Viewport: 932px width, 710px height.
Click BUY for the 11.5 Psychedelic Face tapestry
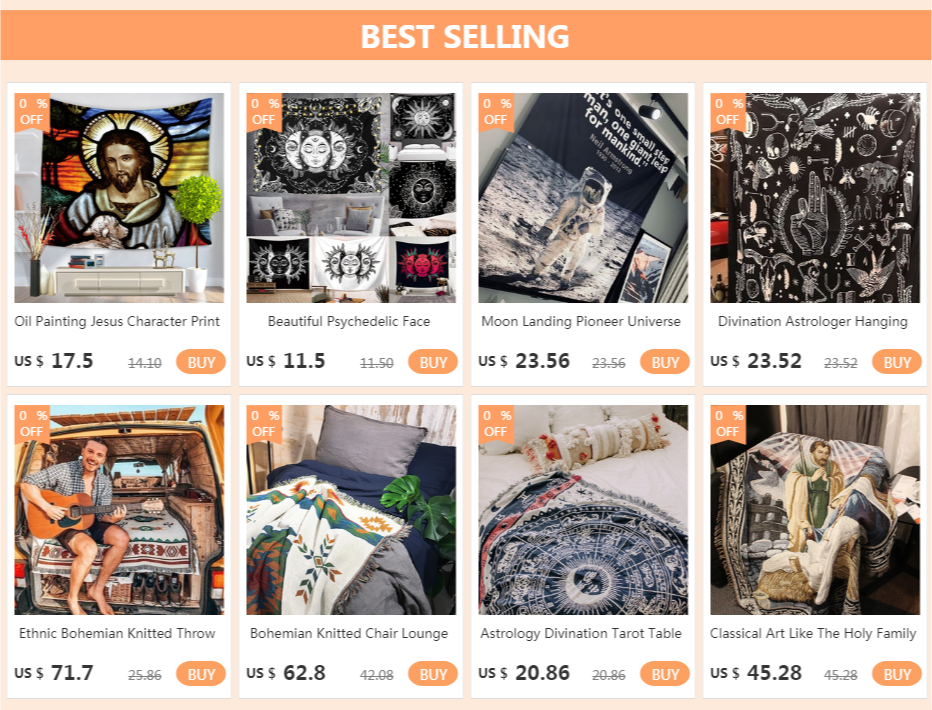coord(433,362)
